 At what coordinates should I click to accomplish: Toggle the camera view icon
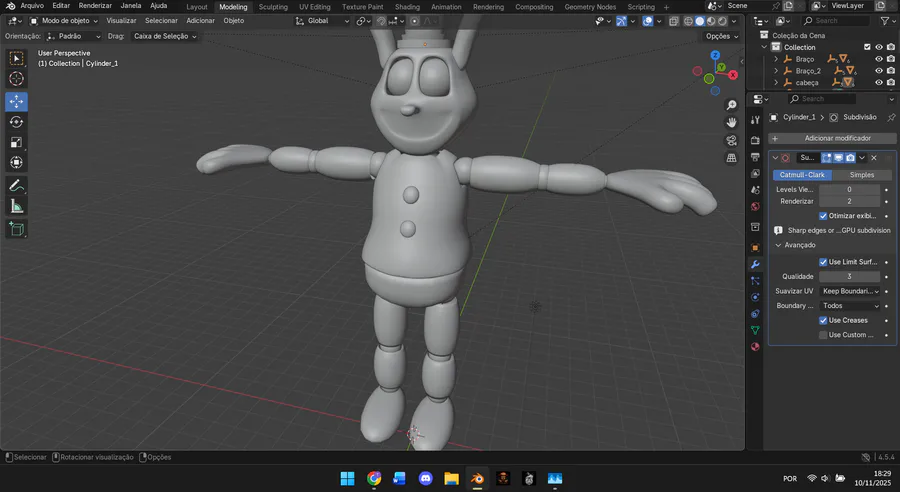point(731,140)
